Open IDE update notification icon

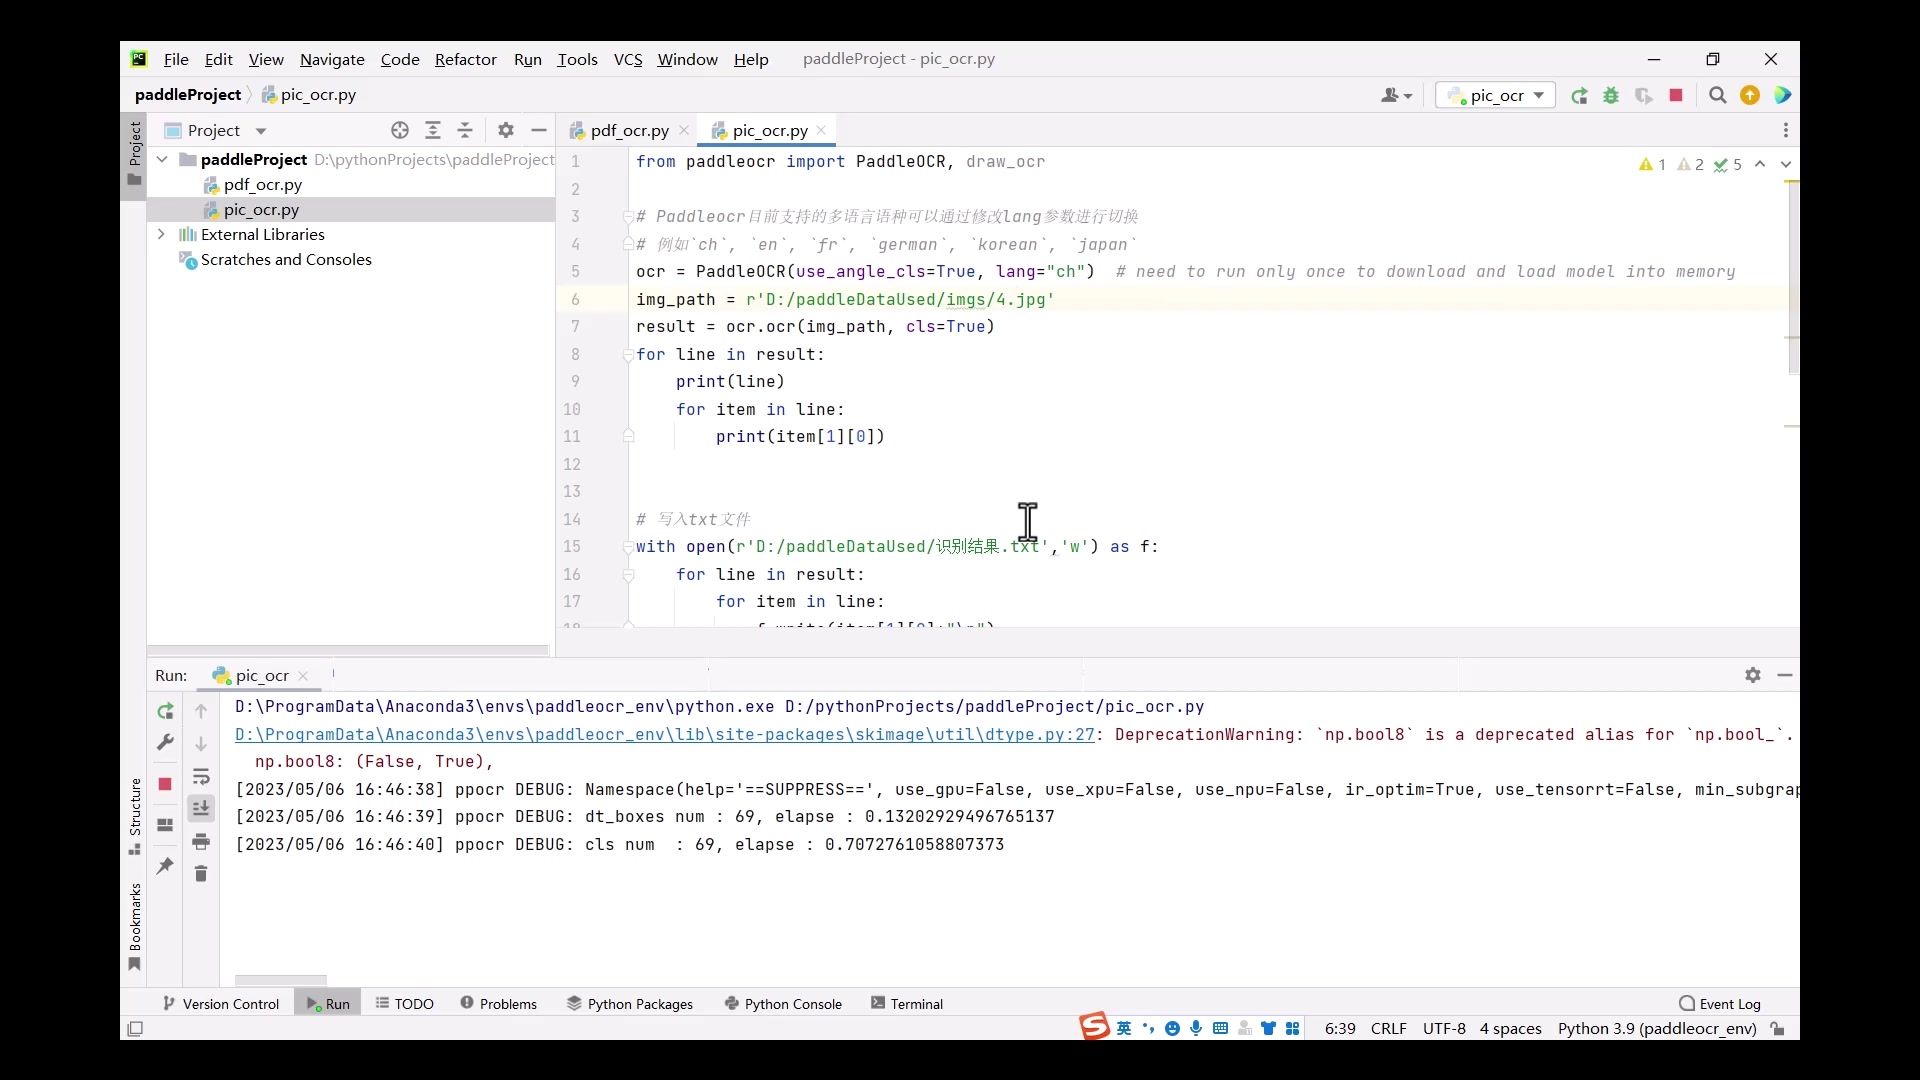[x=1750, y=96]
